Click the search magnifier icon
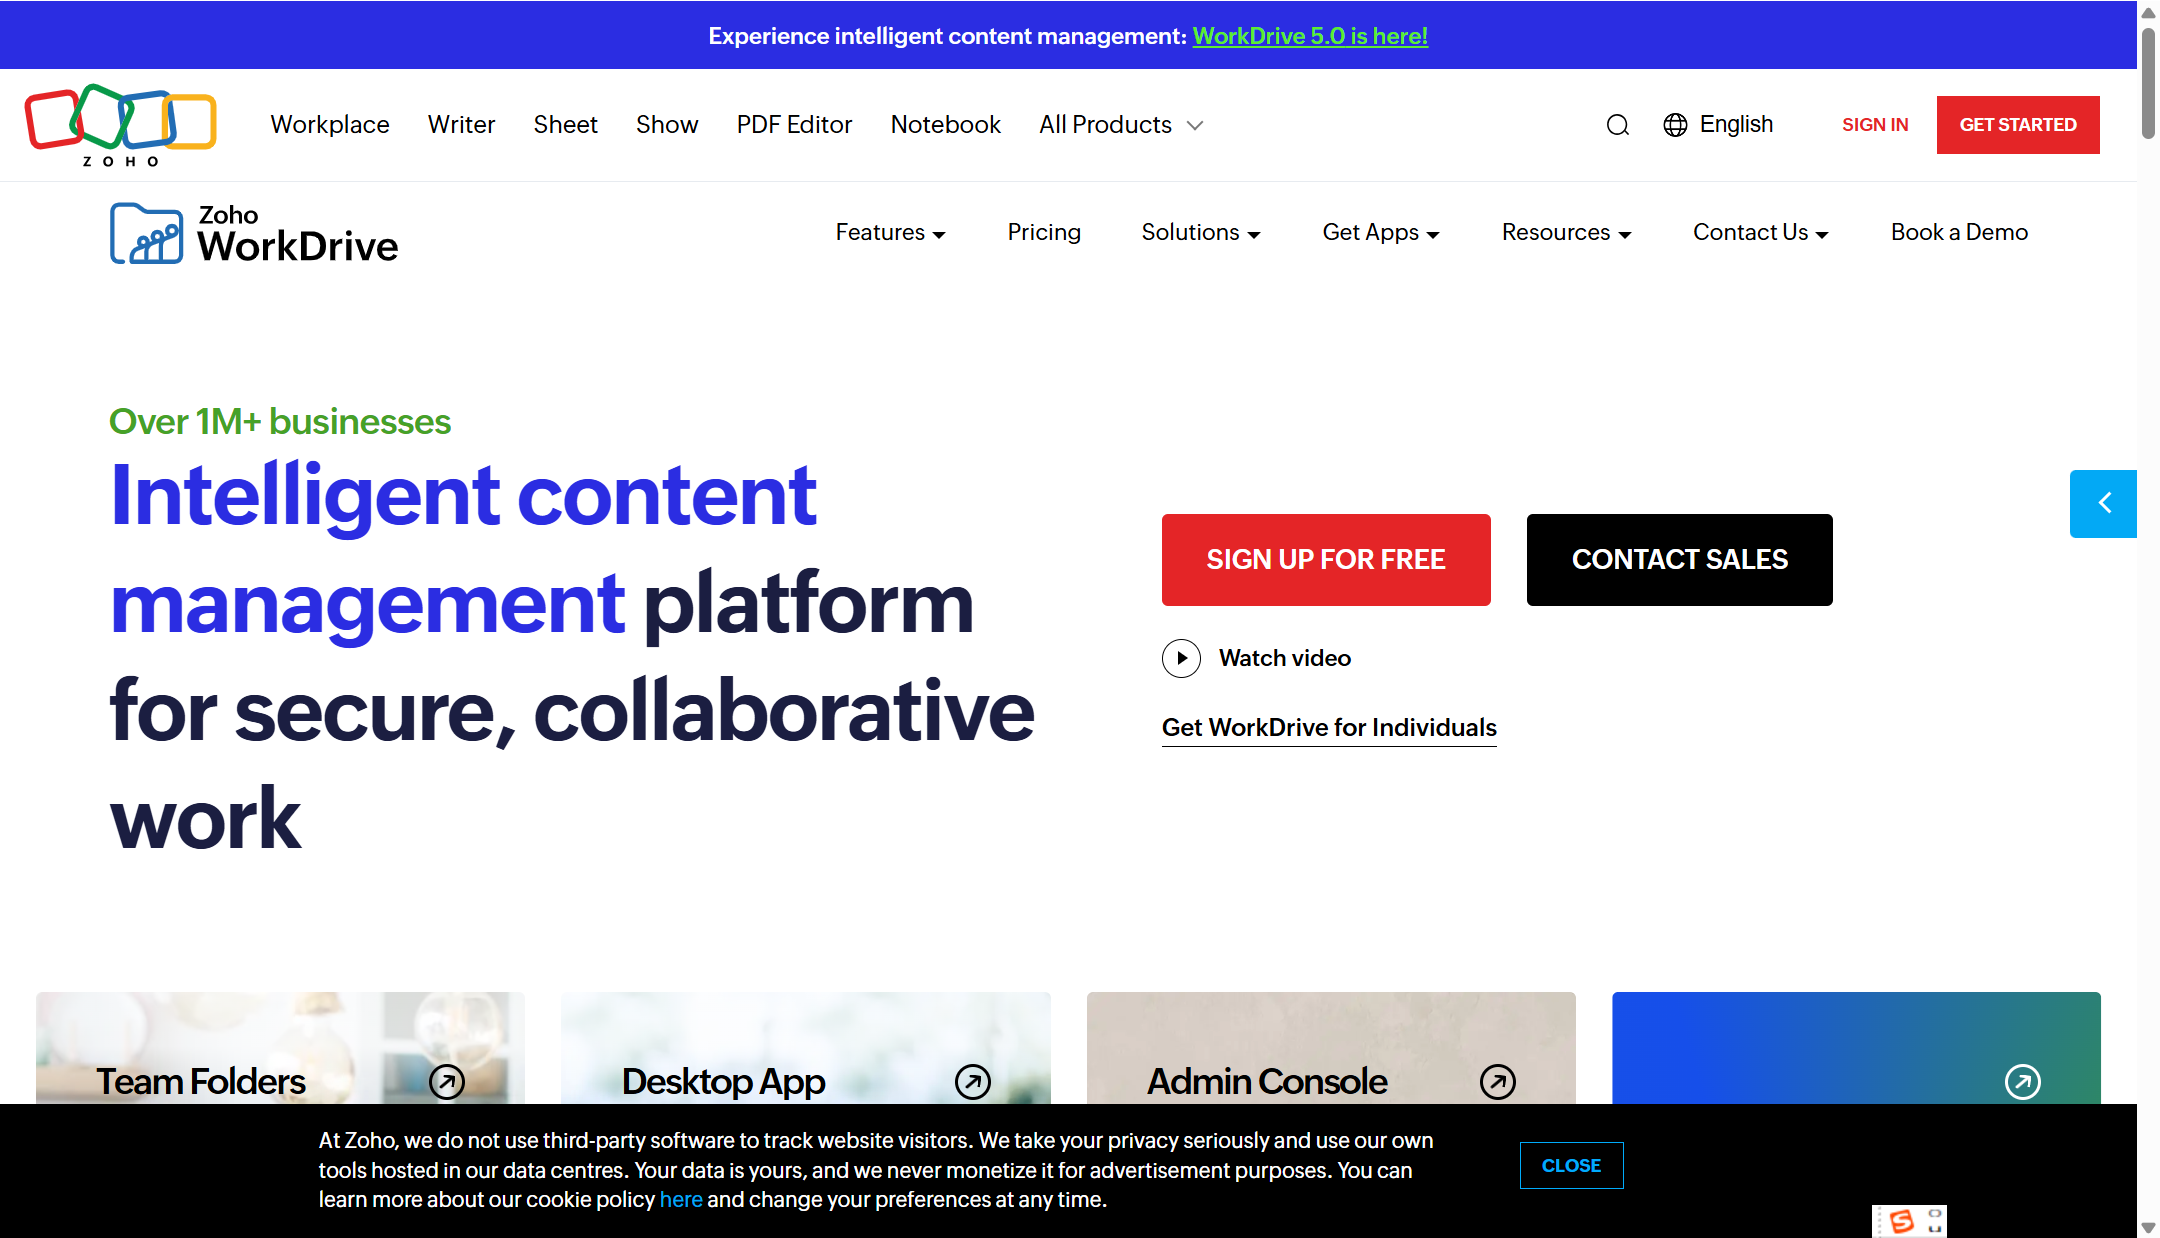The width and height of the screenshot is (2160, 1238). 1617,125
